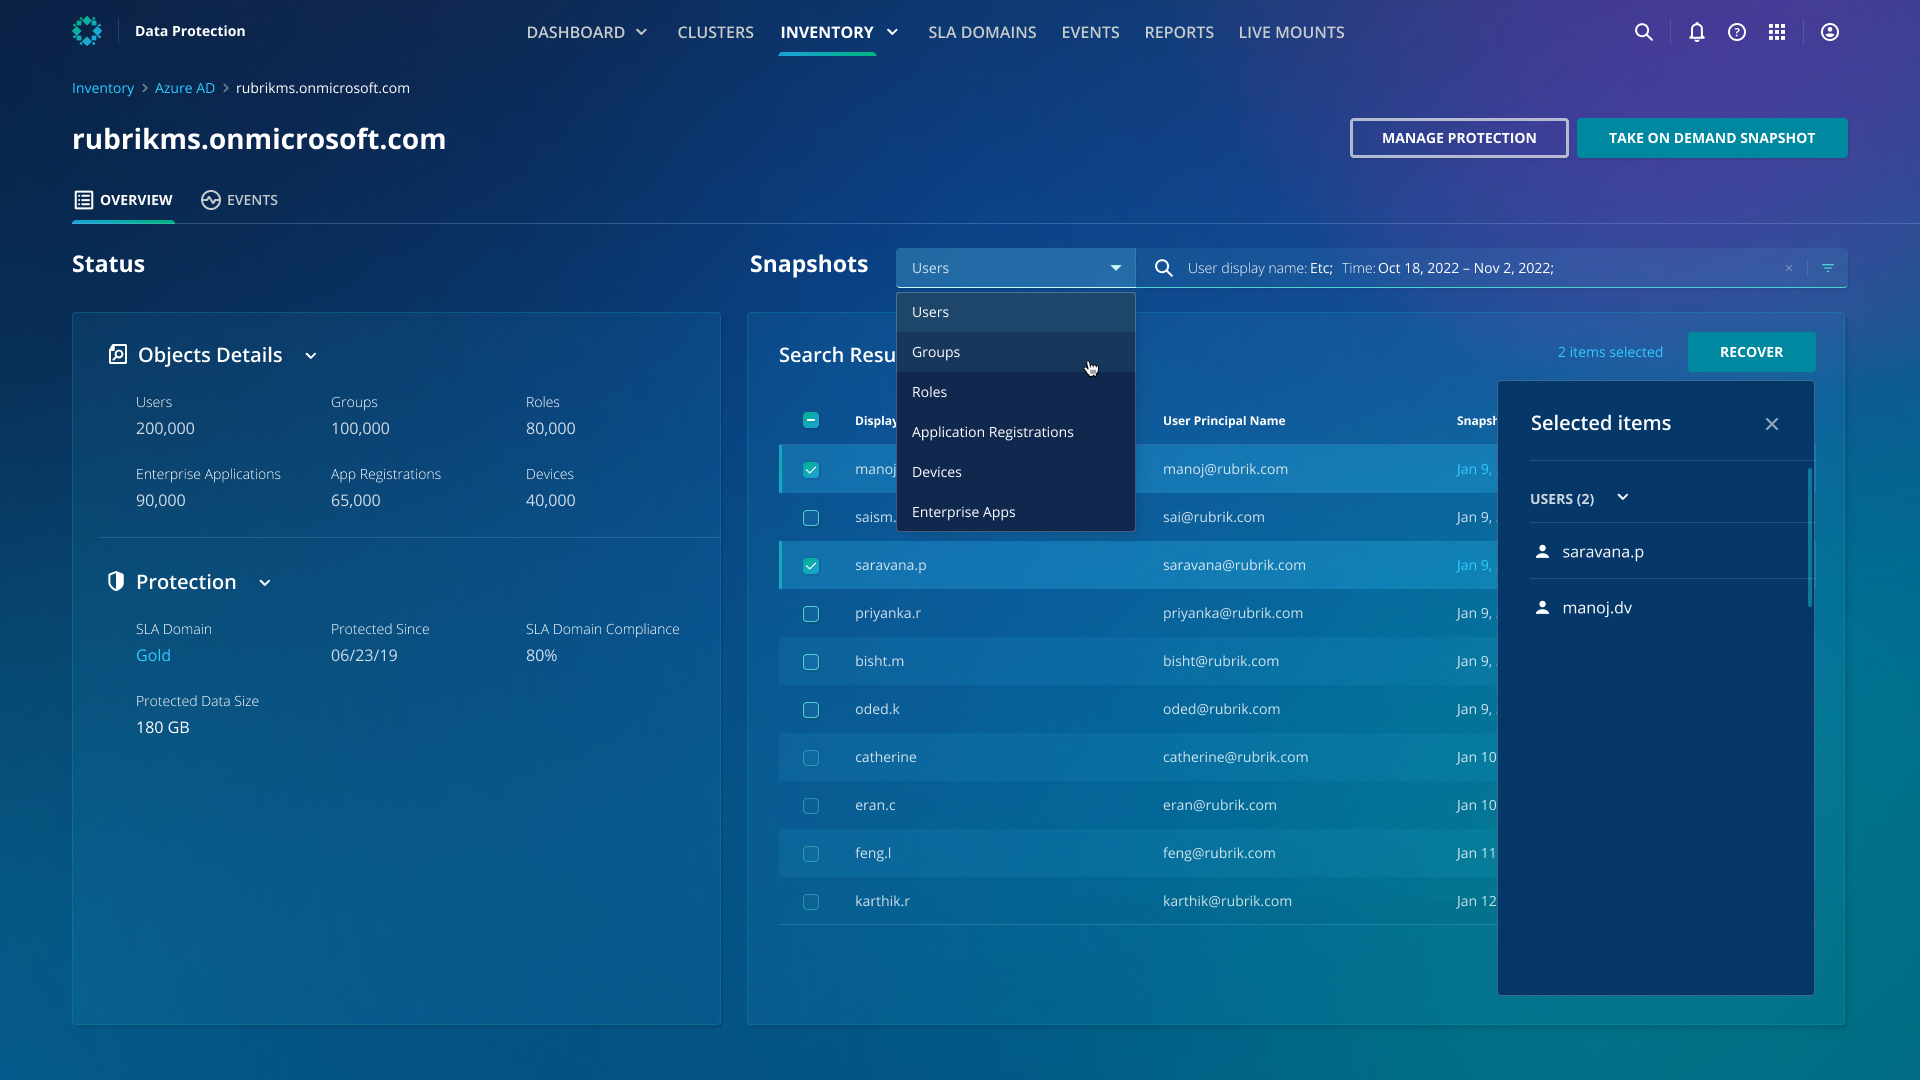
Task: Go to Clusters in top navigation
Action: pyautogui.click(x=716, y=32)
